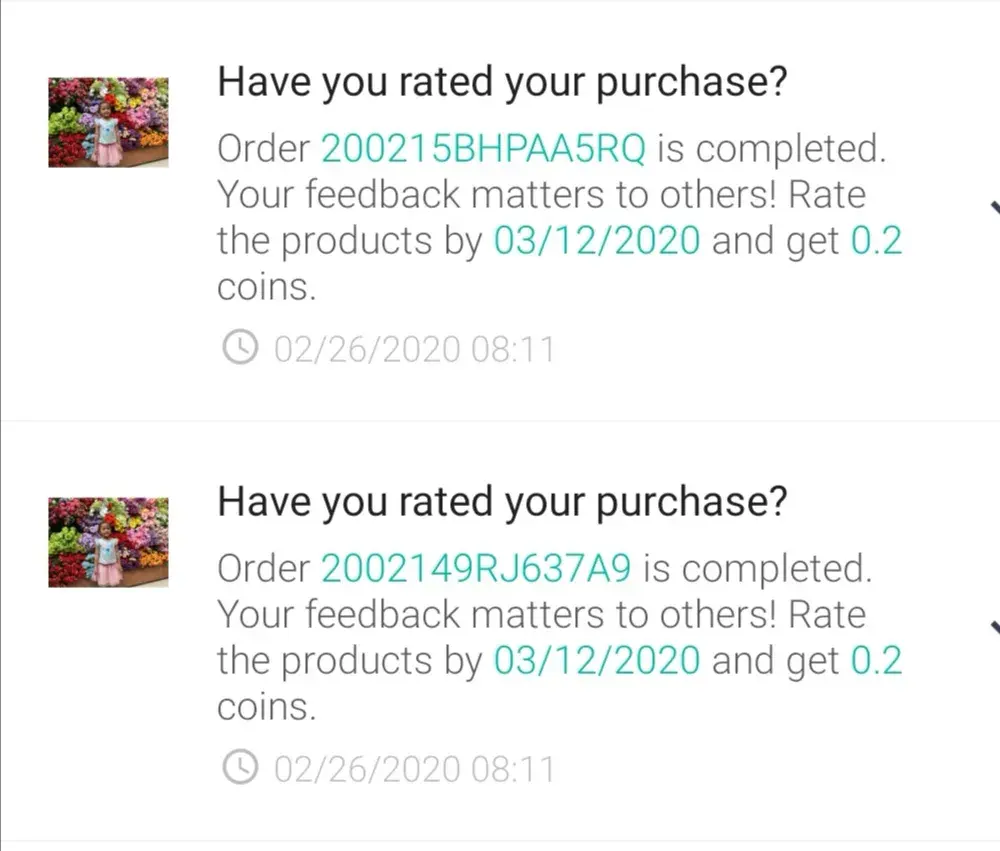The height and width of the screenshot is (851, 1000).
Task: Click clock icon in order 2002149RJ637A9 notification
Action: pos(238,769)
